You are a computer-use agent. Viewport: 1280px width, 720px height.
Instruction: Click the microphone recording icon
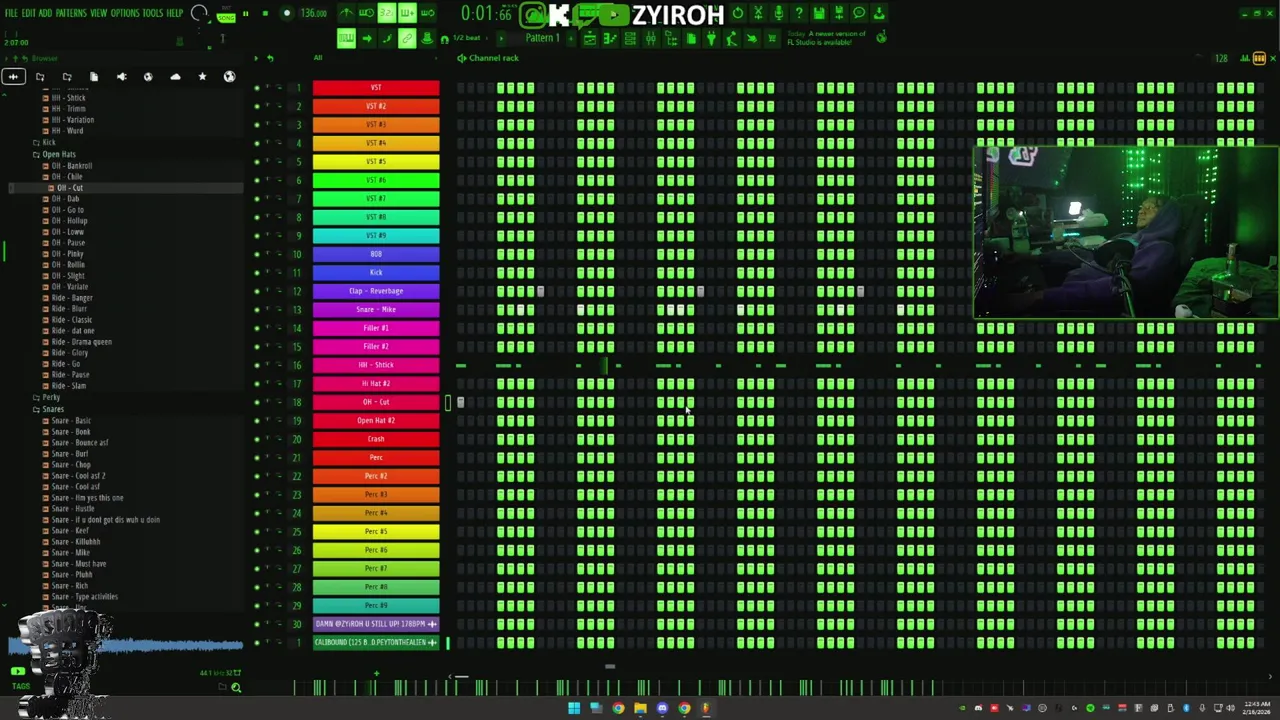coord(778,13)
